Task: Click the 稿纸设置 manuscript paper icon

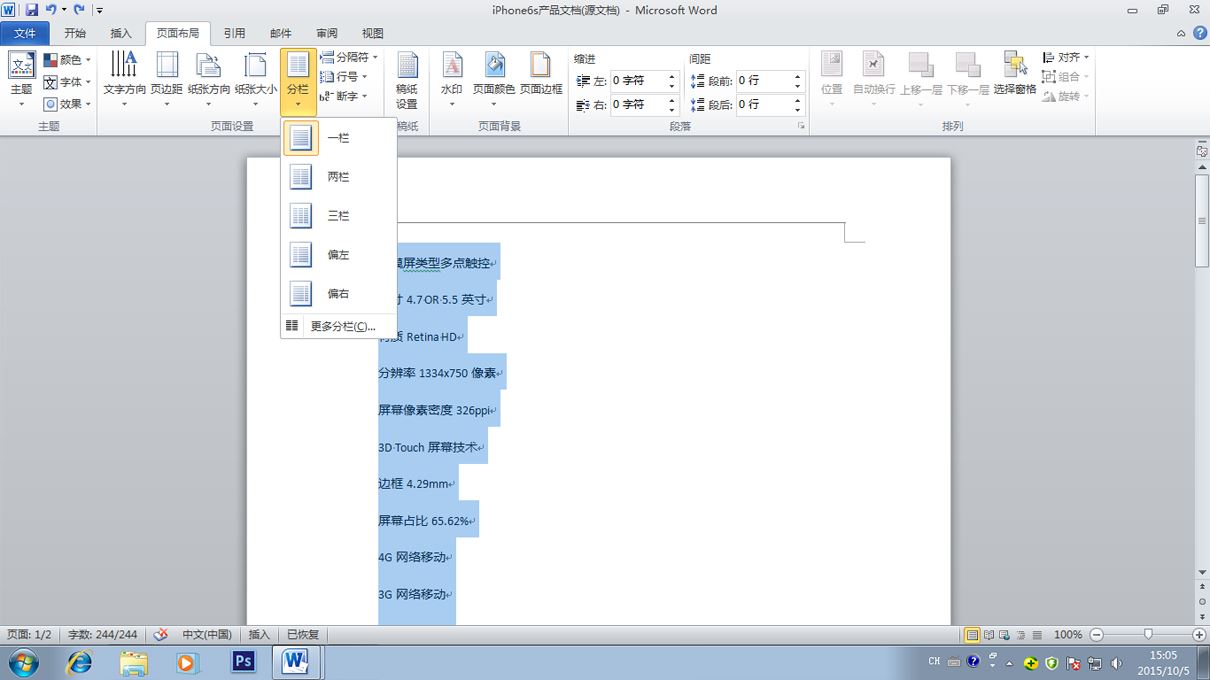Action: [407, 66]
